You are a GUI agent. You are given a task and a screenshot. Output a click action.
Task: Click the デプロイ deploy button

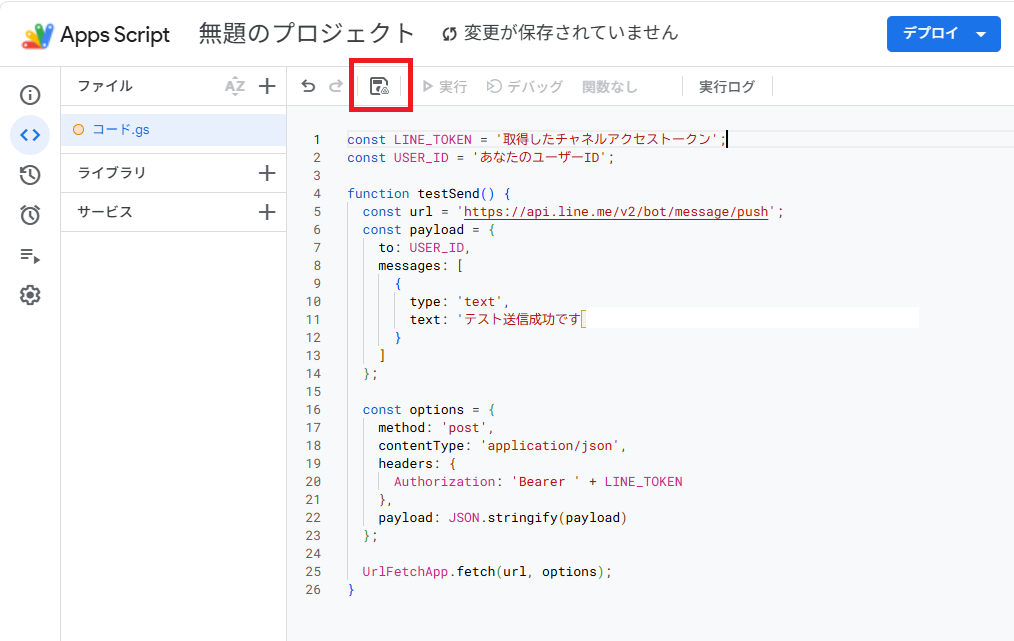930,34
